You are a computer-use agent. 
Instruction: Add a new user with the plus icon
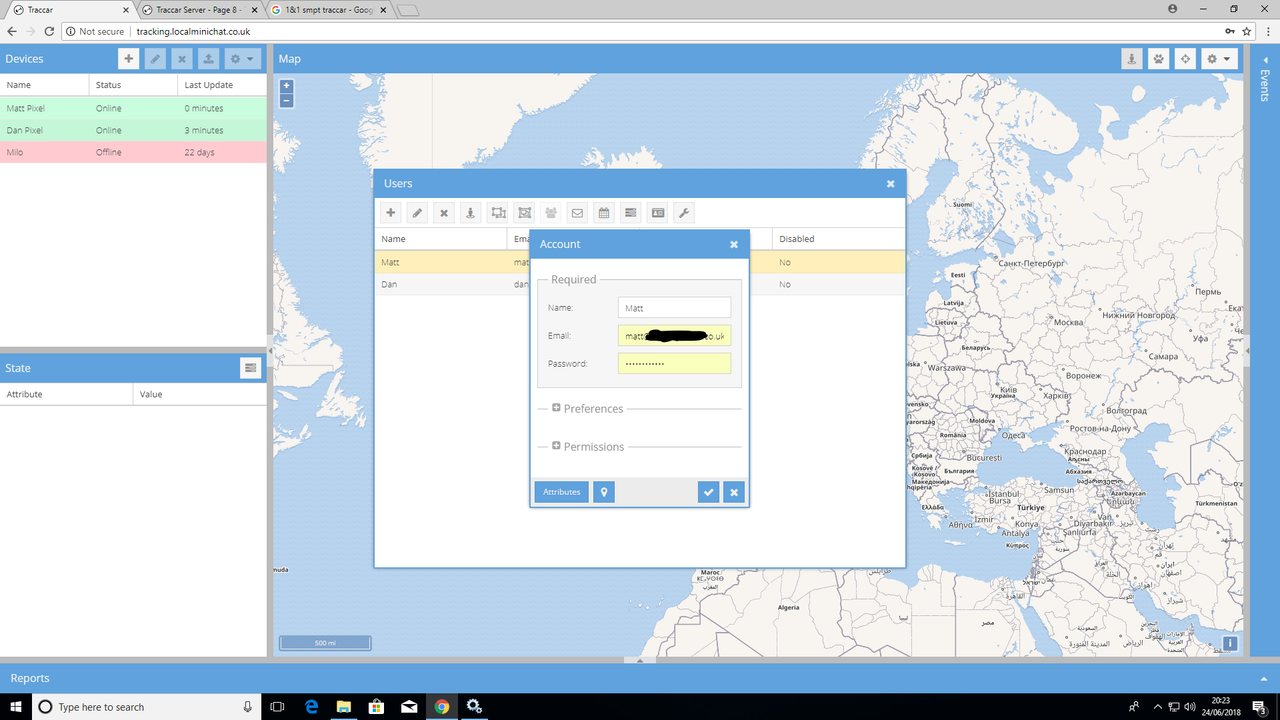(390, 212)
